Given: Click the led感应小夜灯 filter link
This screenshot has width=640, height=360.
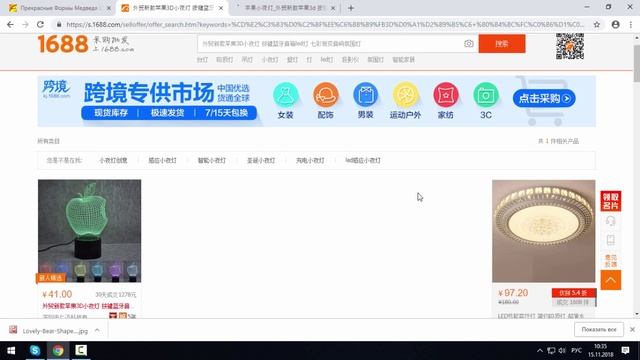Looking at the screenshot, I should point(363,160).
